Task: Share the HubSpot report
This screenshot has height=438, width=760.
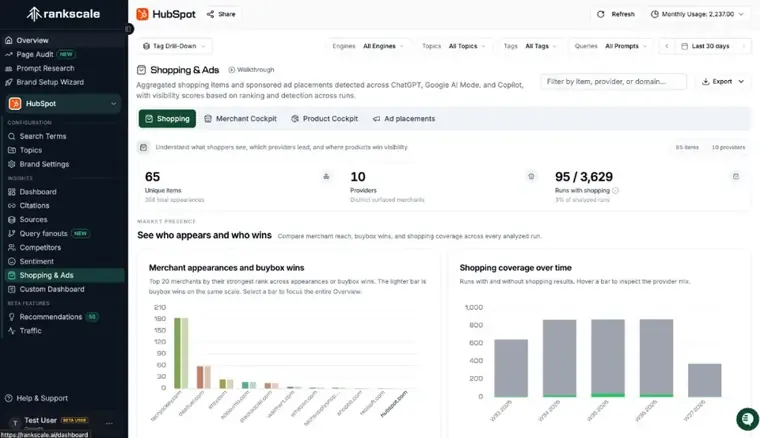Action: pos(221,14)
